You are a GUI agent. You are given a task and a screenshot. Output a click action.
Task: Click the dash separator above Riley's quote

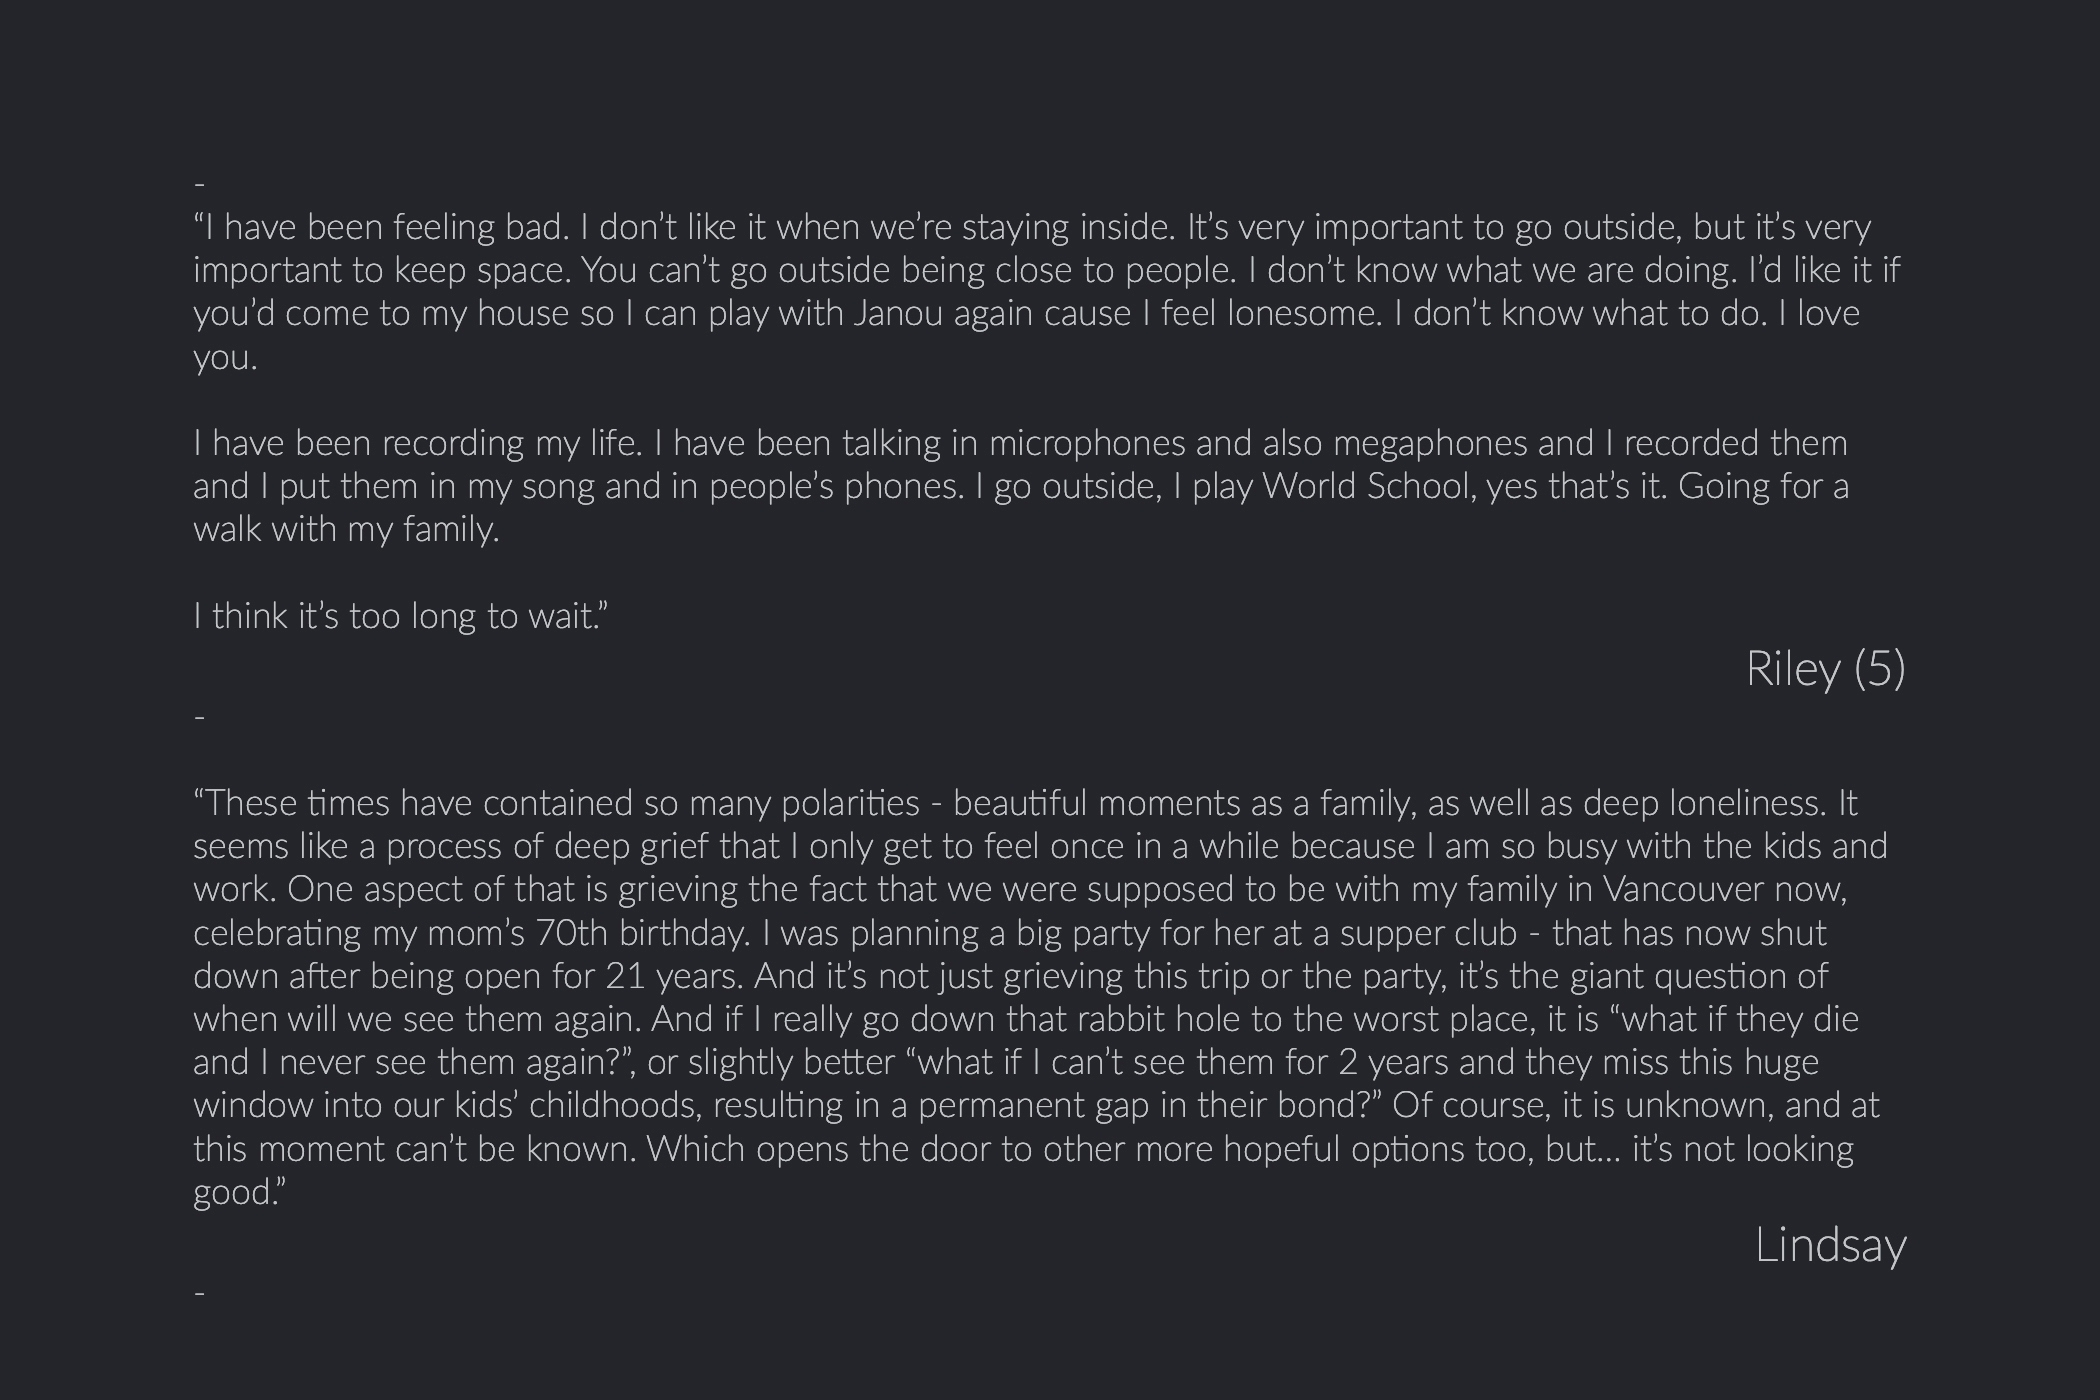200,185
